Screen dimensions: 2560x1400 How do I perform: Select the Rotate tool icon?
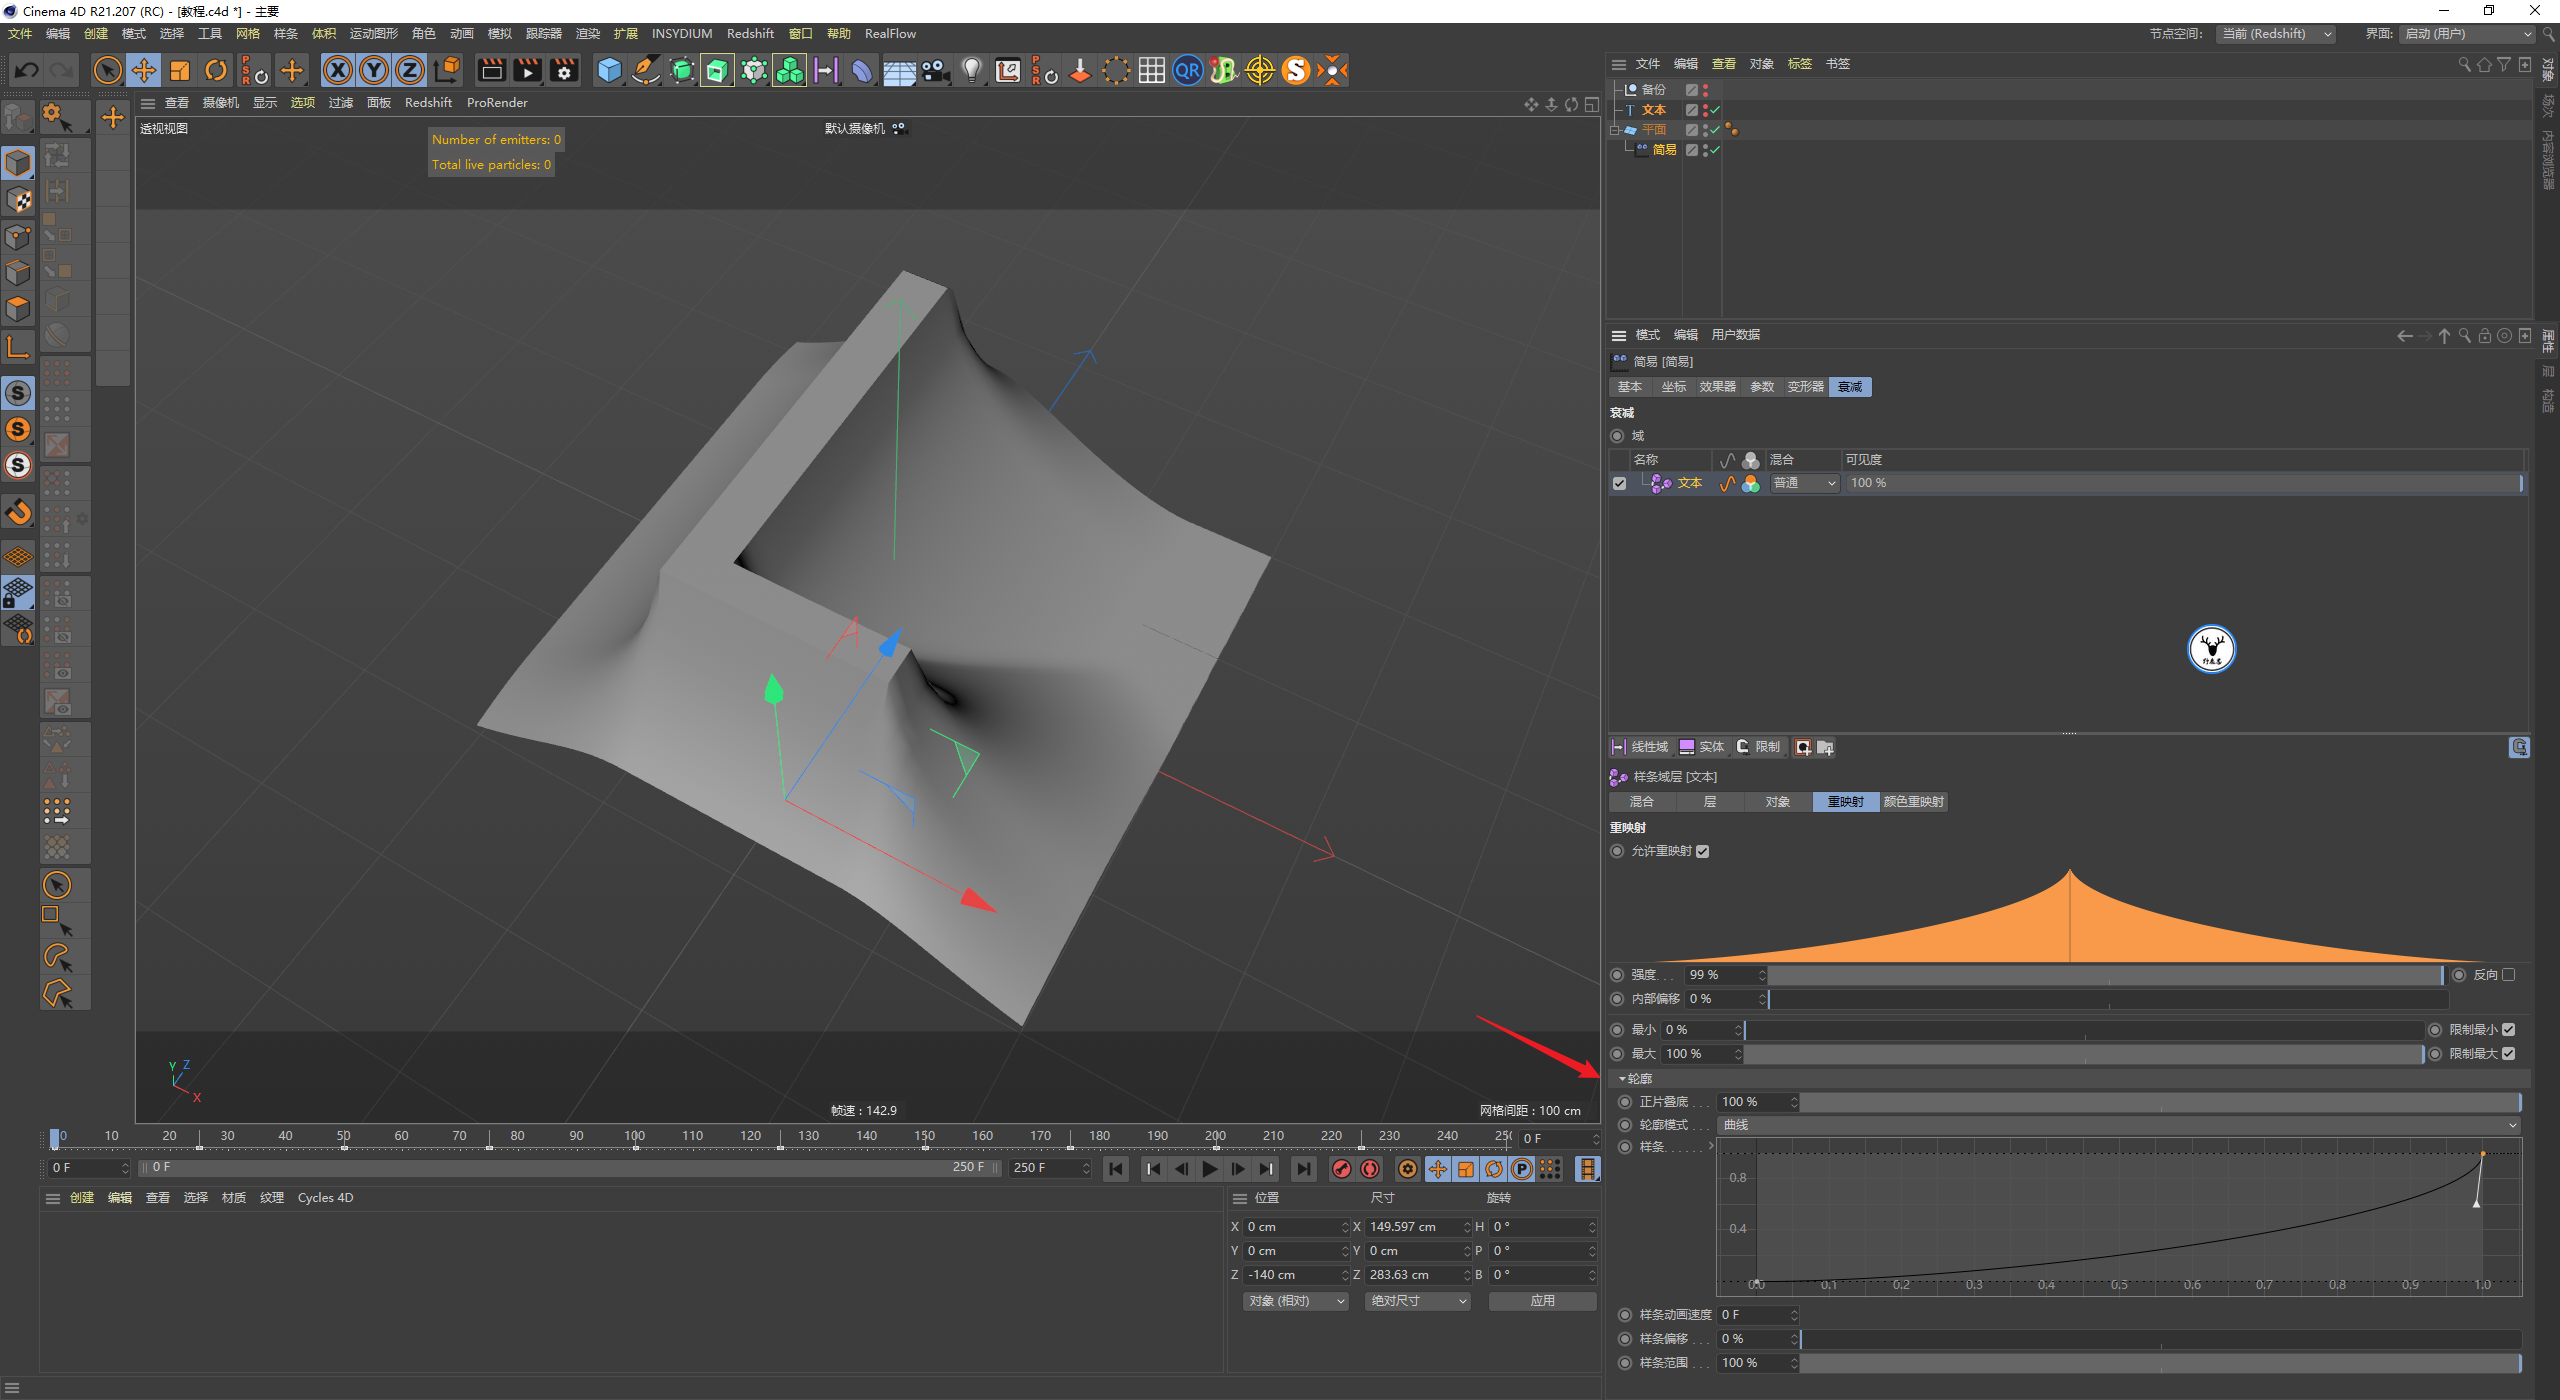tap(216, 70)
